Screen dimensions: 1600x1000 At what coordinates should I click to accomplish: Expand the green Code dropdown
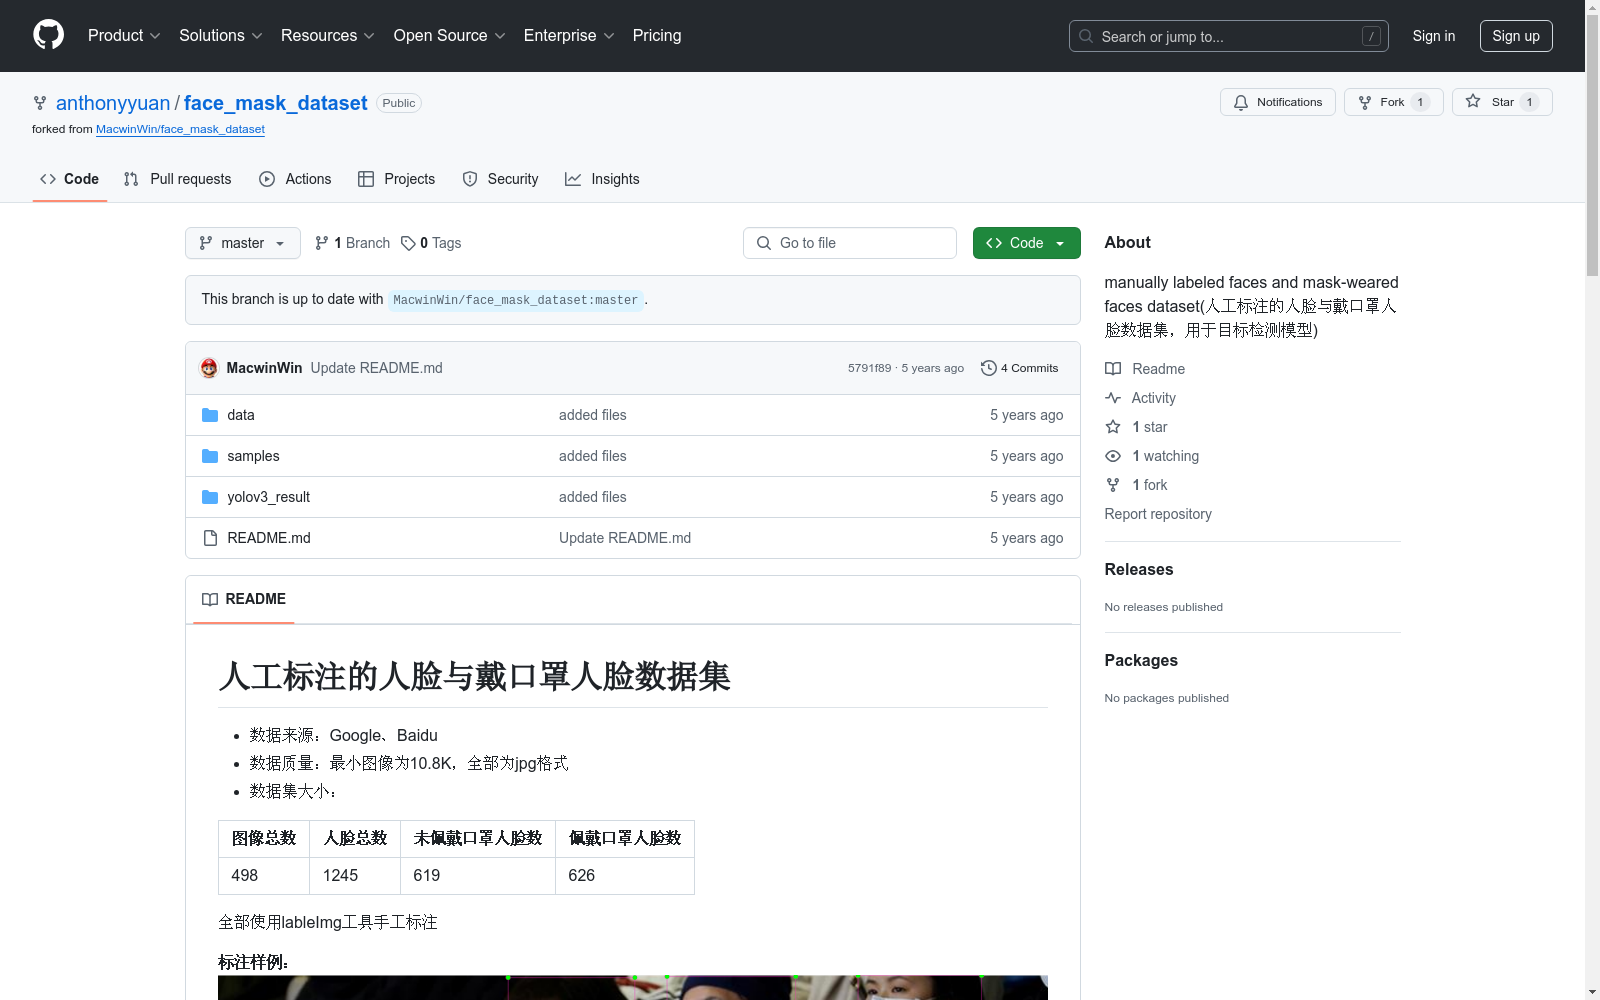click(x=1026, y=243)
